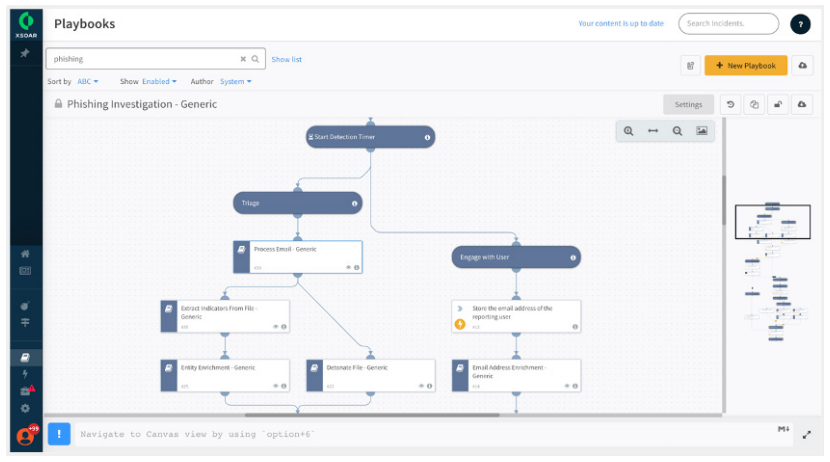Screen dimensions: 830x462
Task: Click the canvas vertical scrollbar
Action: coord(724,201)
